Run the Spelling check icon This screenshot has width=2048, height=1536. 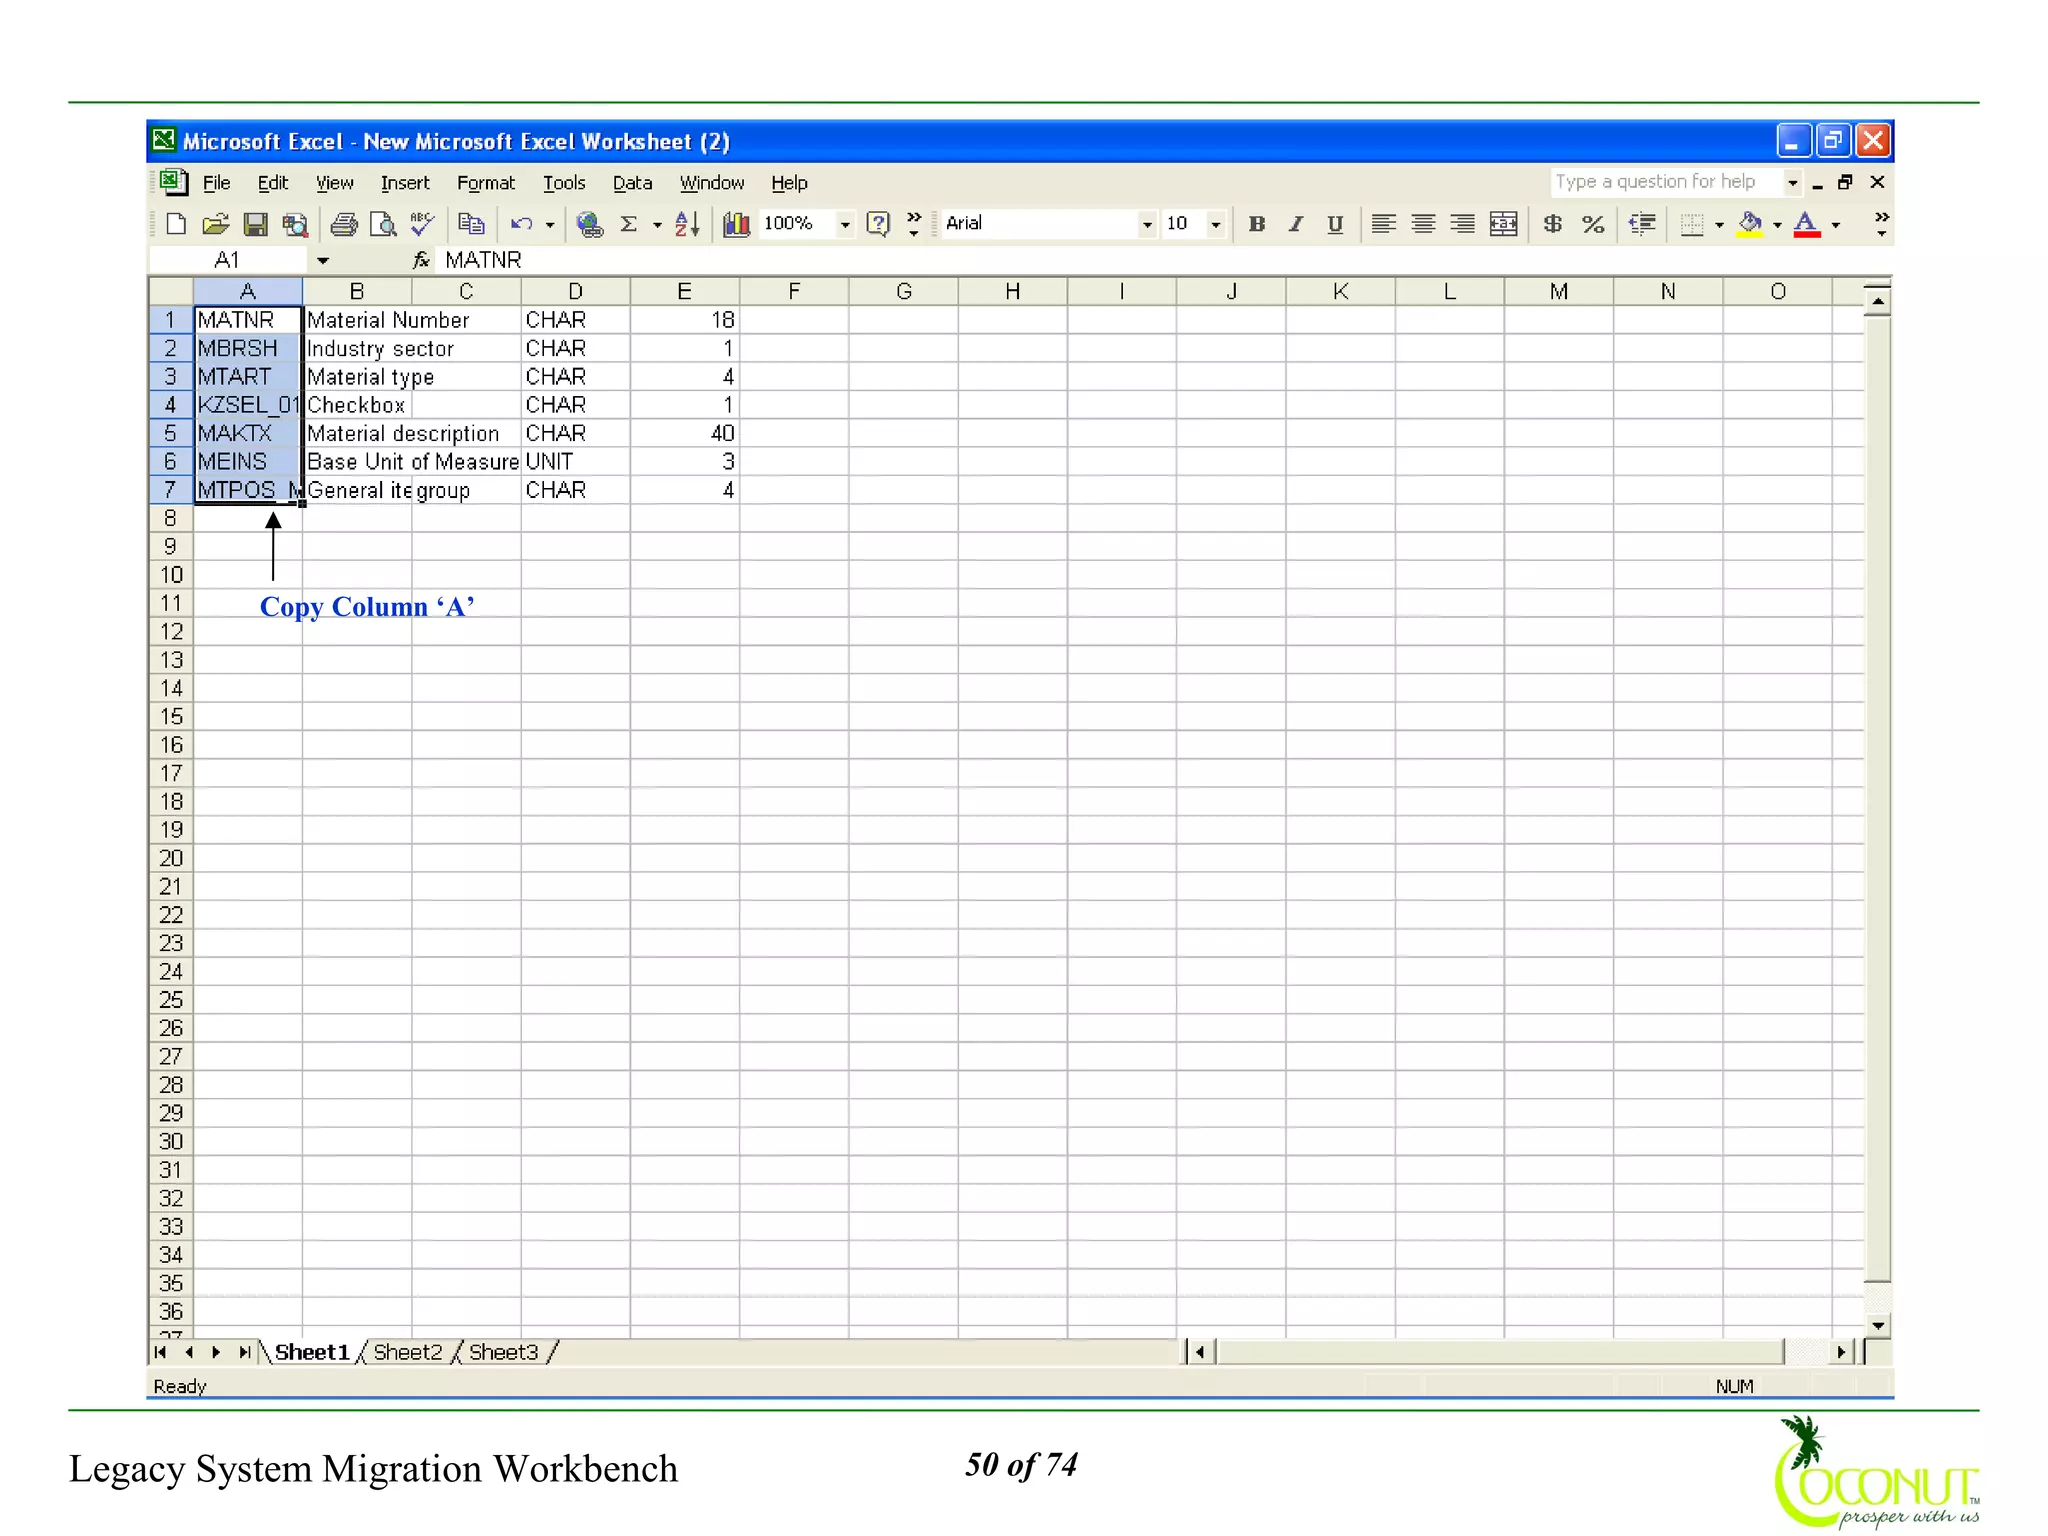click(422, 224)
